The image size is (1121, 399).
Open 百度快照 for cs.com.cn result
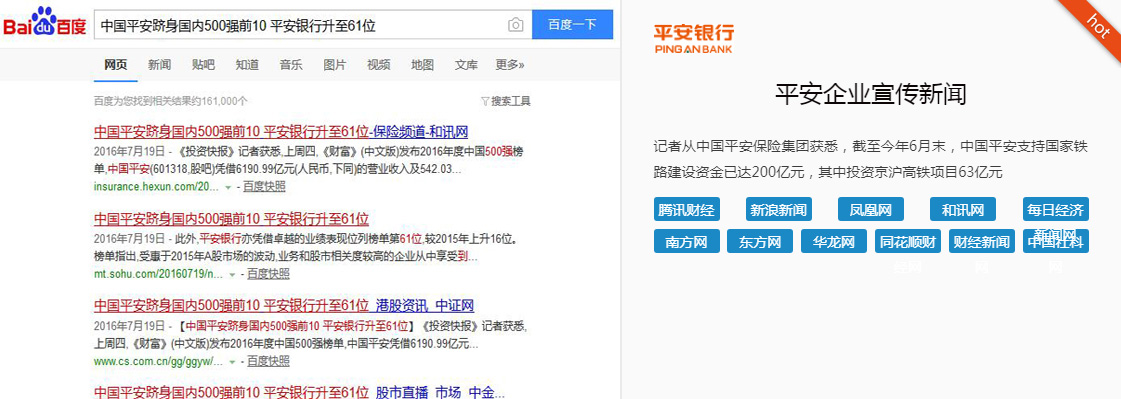268,362
